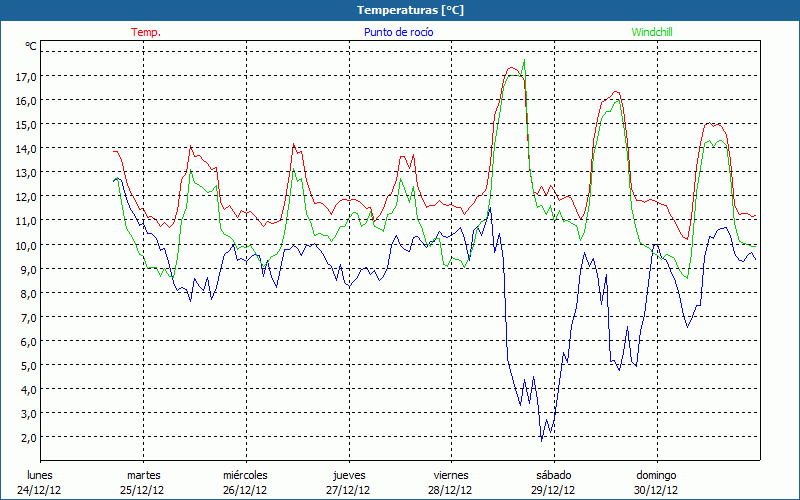
Task: Select domingo 30/12/12 date label
Action: click(x=657, y=482)
